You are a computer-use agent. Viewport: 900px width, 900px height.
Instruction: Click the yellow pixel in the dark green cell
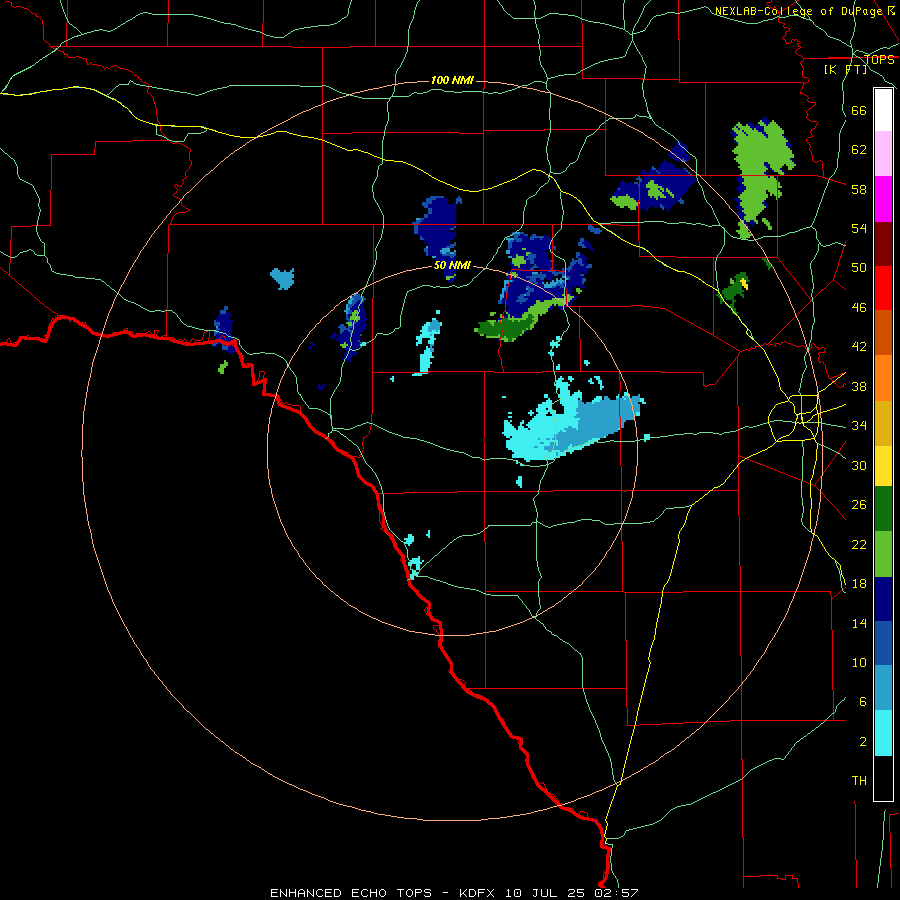[744, 282]
